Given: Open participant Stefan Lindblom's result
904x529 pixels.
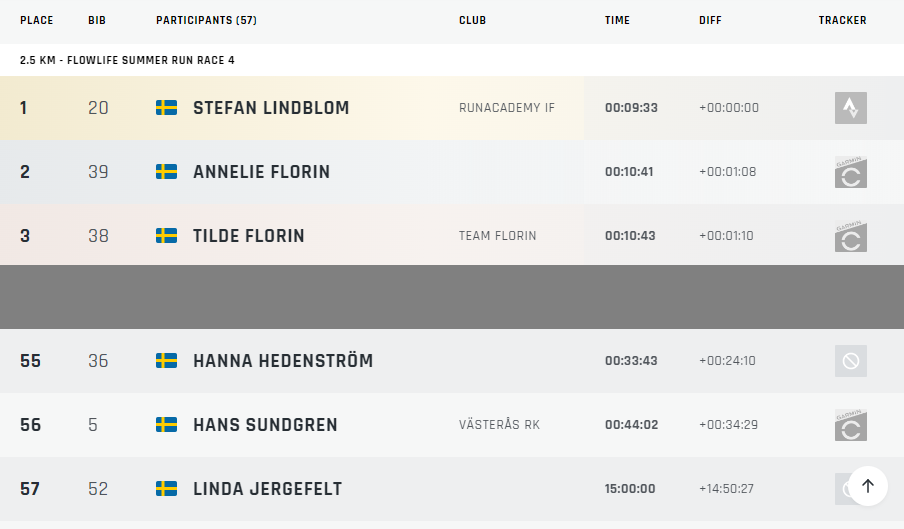Looking at the screenshot, I should (x=271, y=108).
